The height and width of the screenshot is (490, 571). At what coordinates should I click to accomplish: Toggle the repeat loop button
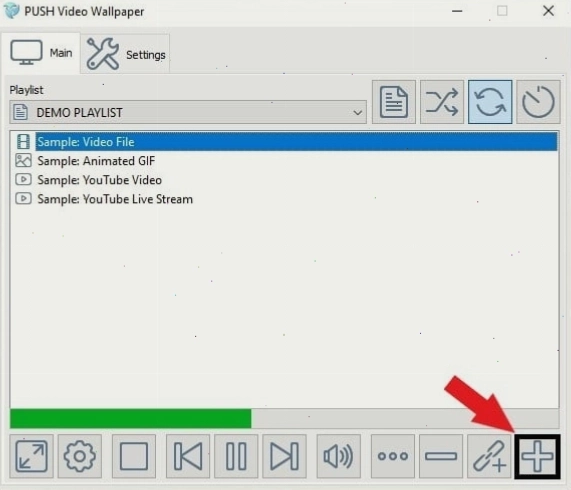point(490,102)
